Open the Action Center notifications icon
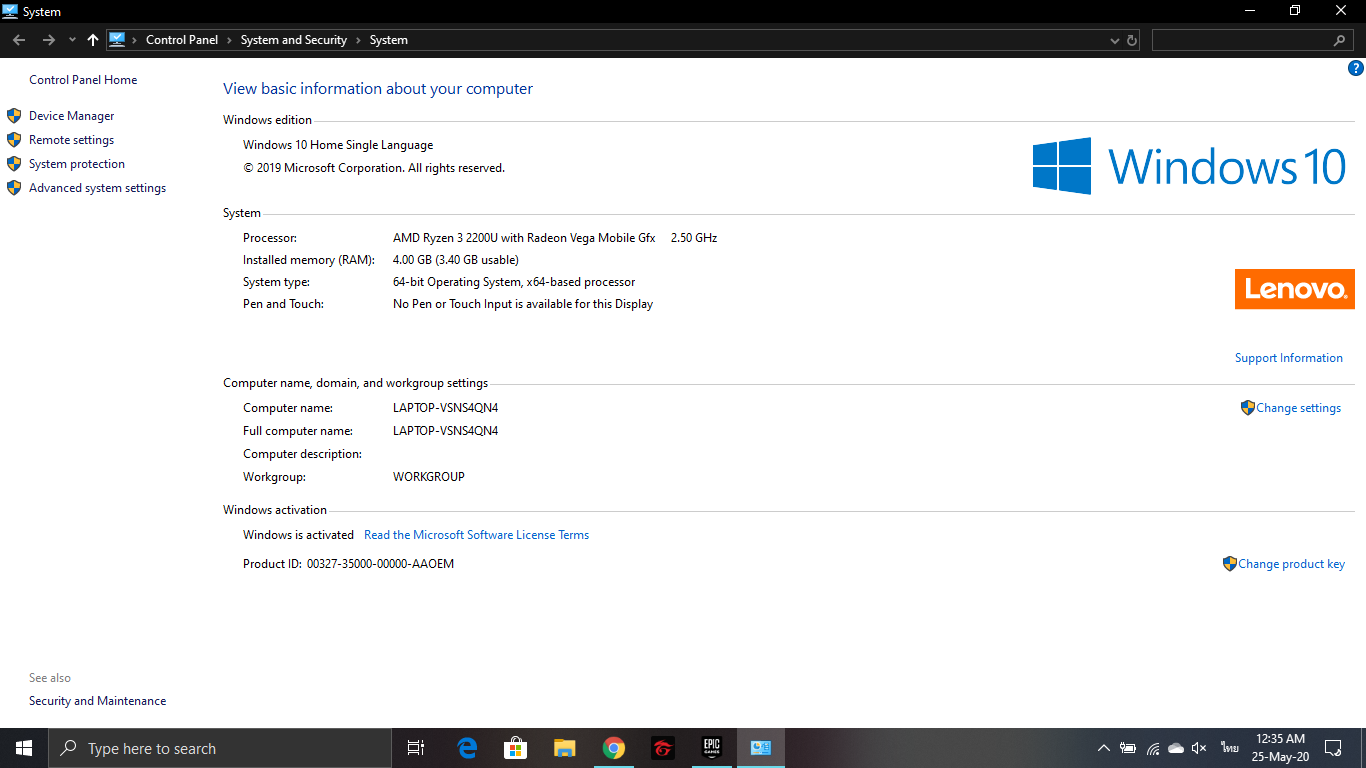Image resolution: width=1366 pixels, height=768 pixels. 1333,748
